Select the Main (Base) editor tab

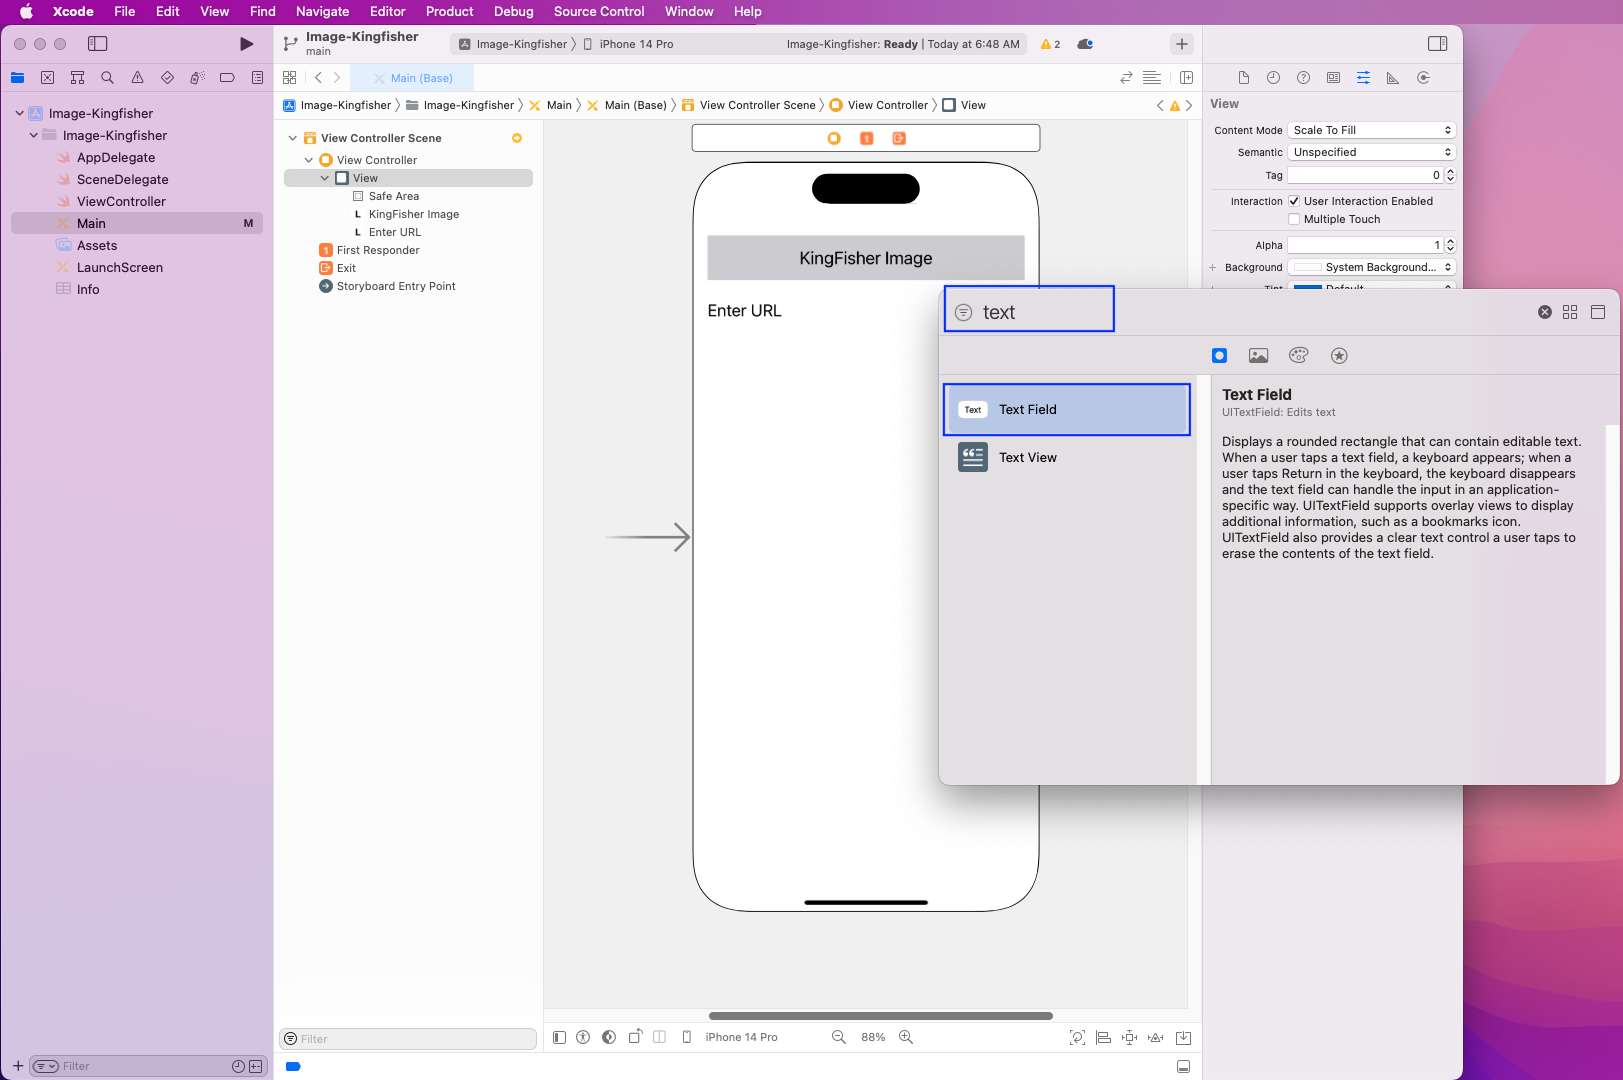pos(412,78)
